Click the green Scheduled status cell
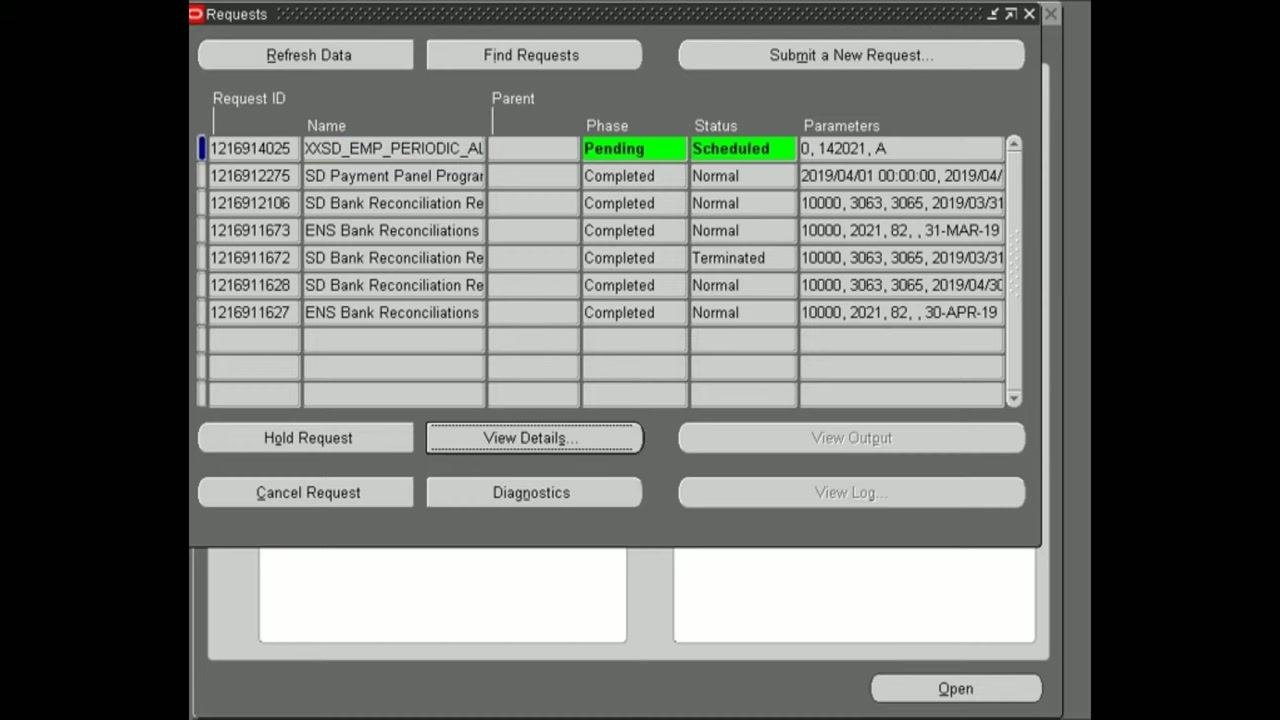 tap(743, 149)
